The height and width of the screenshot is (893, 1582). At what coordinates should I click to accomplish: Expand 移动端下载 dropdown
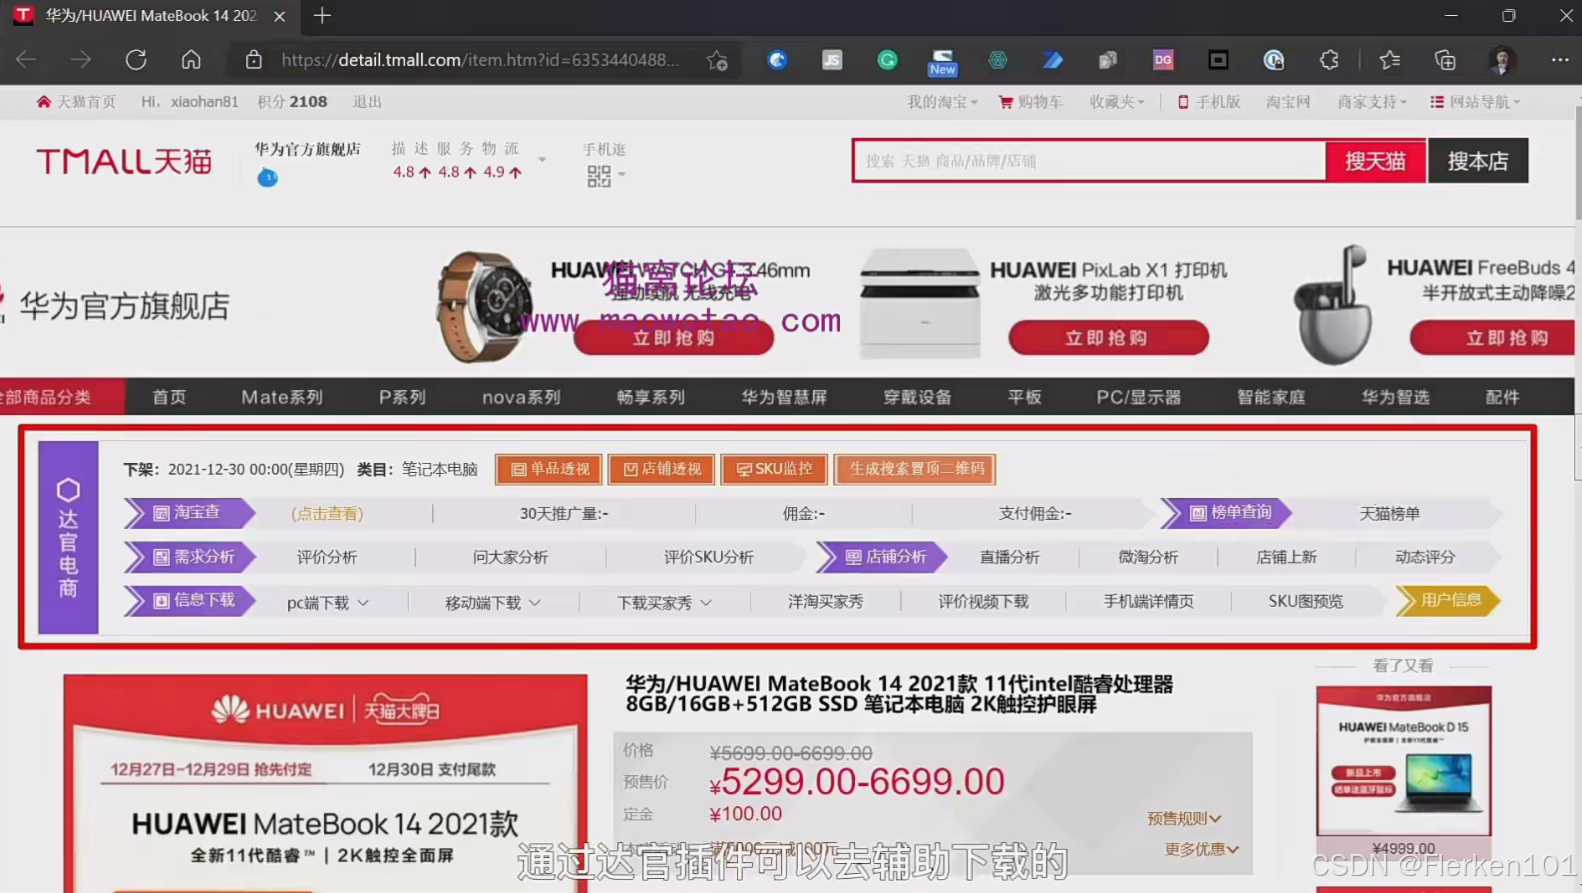[493, 603]
